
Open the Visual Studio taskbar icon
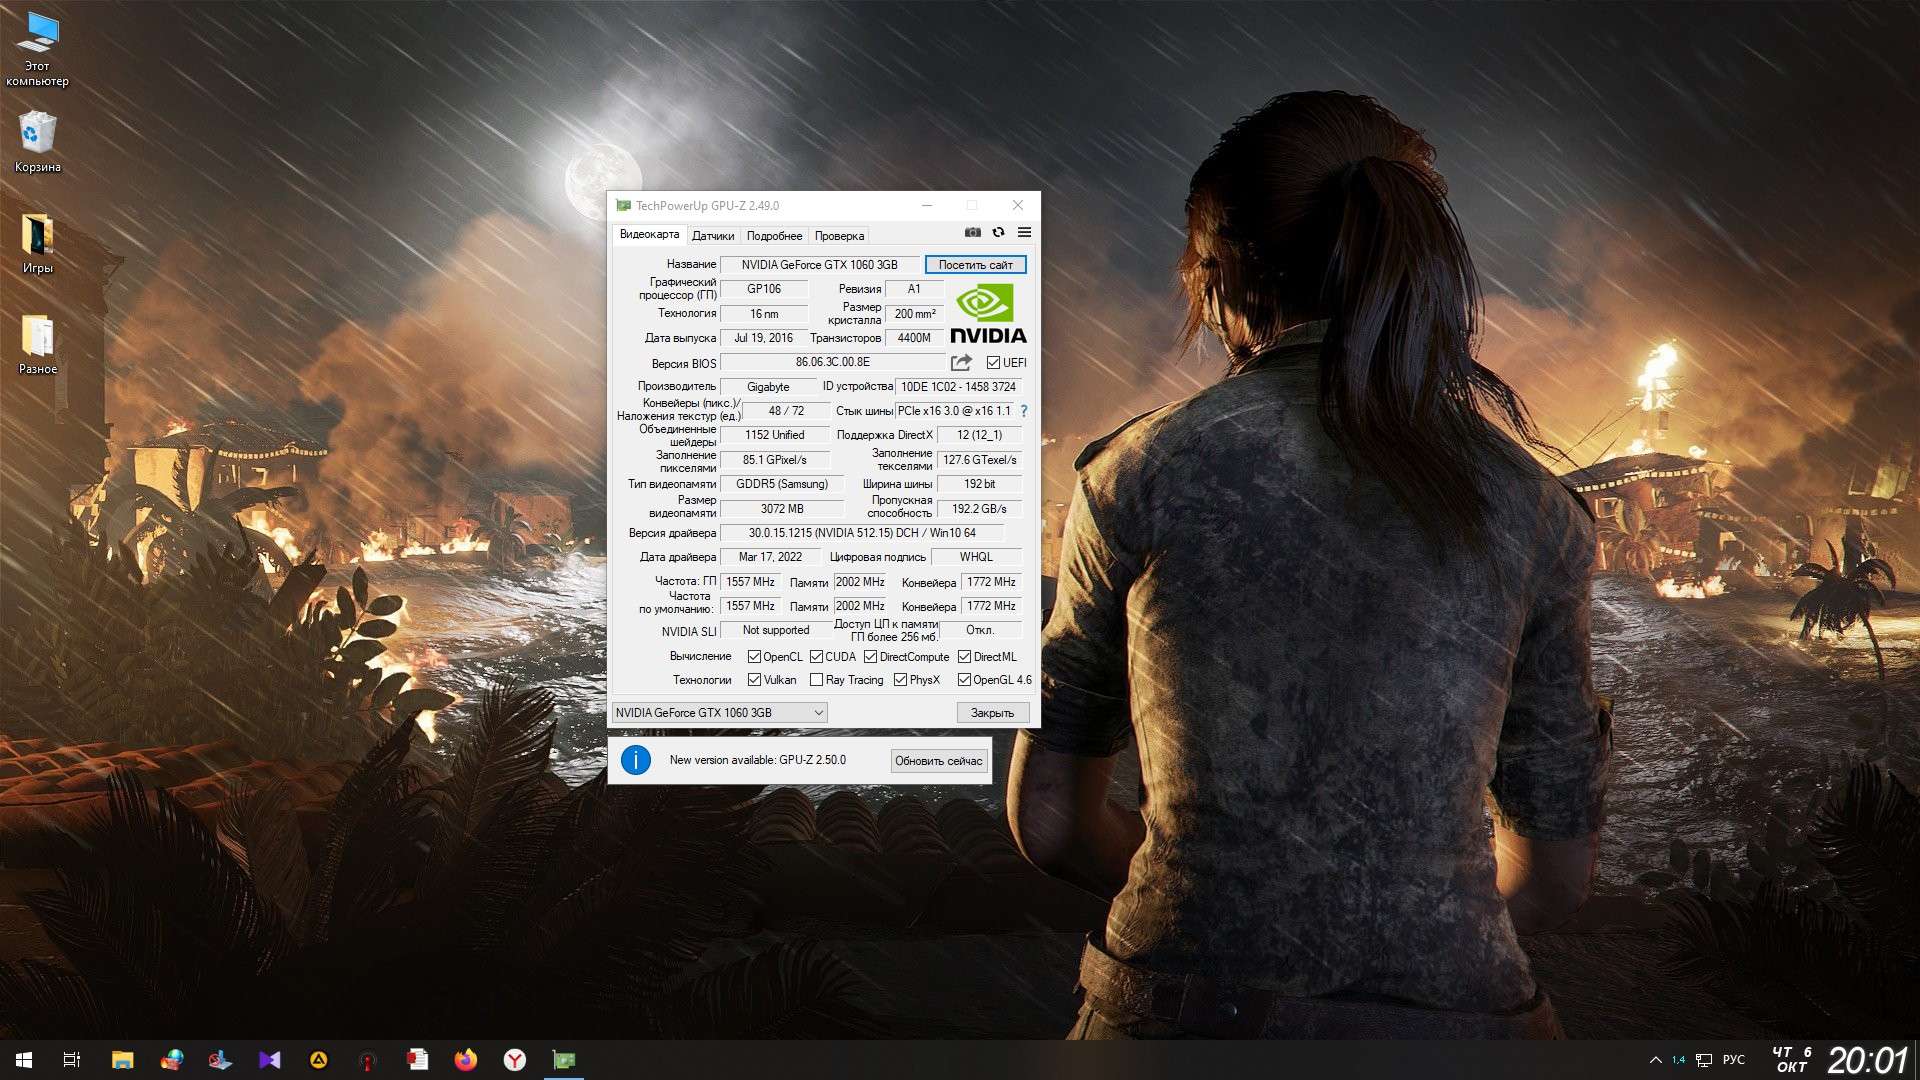click(270, 1060)
